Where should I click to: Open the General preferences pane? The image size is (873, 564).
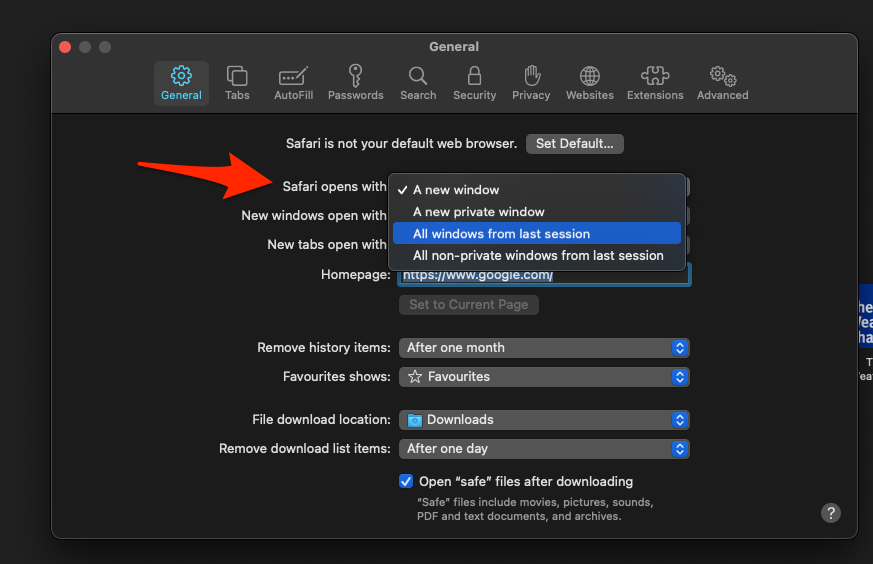[x=181, y=83]
